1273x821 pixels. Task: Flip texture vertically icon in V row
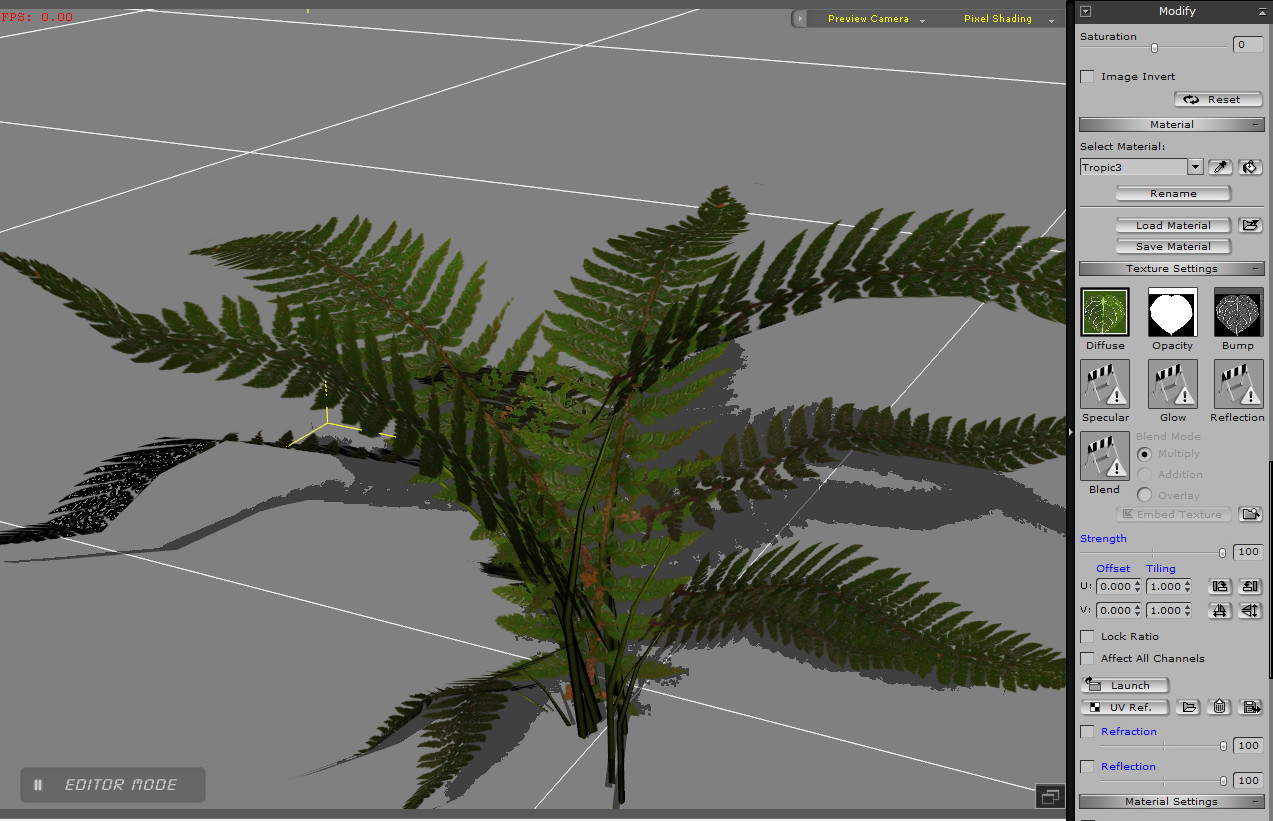pos(1250,610)
